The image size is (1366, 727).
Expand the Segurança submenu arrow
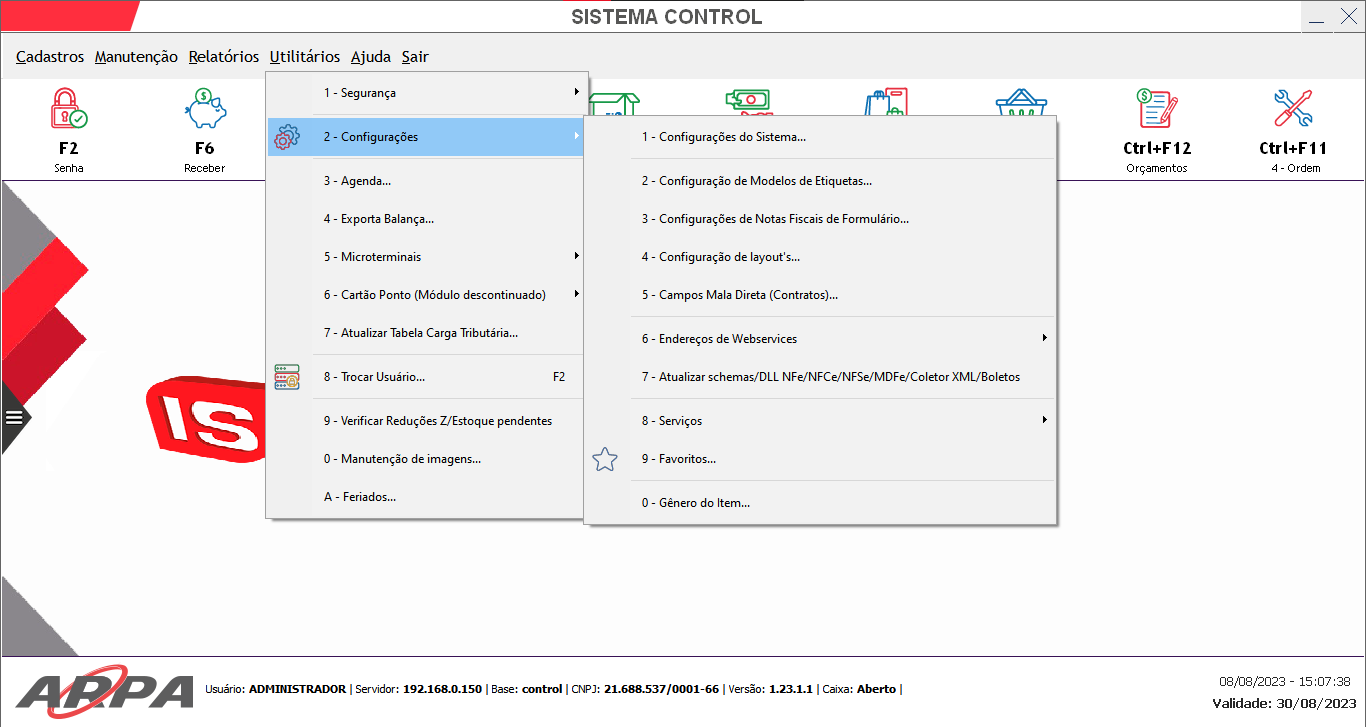576,93
